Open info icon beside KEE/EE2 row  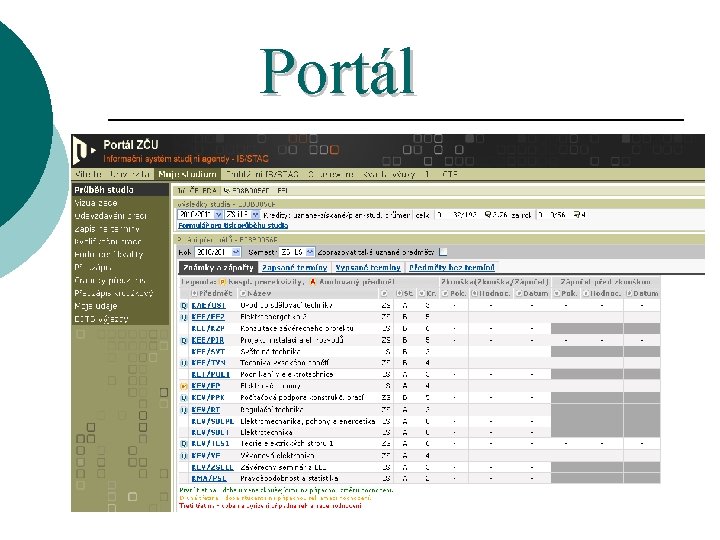click(x=184, y=317)
